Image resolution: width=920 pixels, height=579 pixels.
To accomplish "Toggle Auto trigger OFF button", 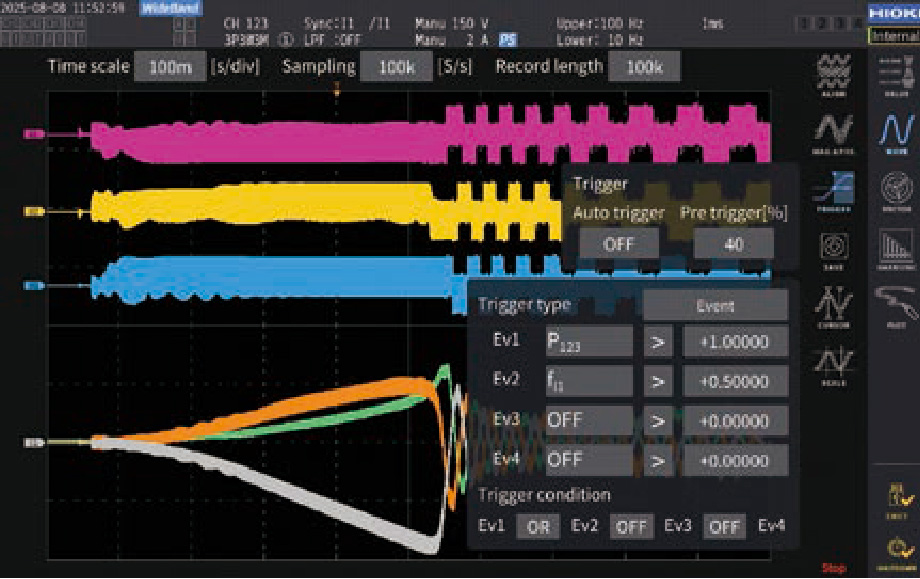I will tap(617, 243).
